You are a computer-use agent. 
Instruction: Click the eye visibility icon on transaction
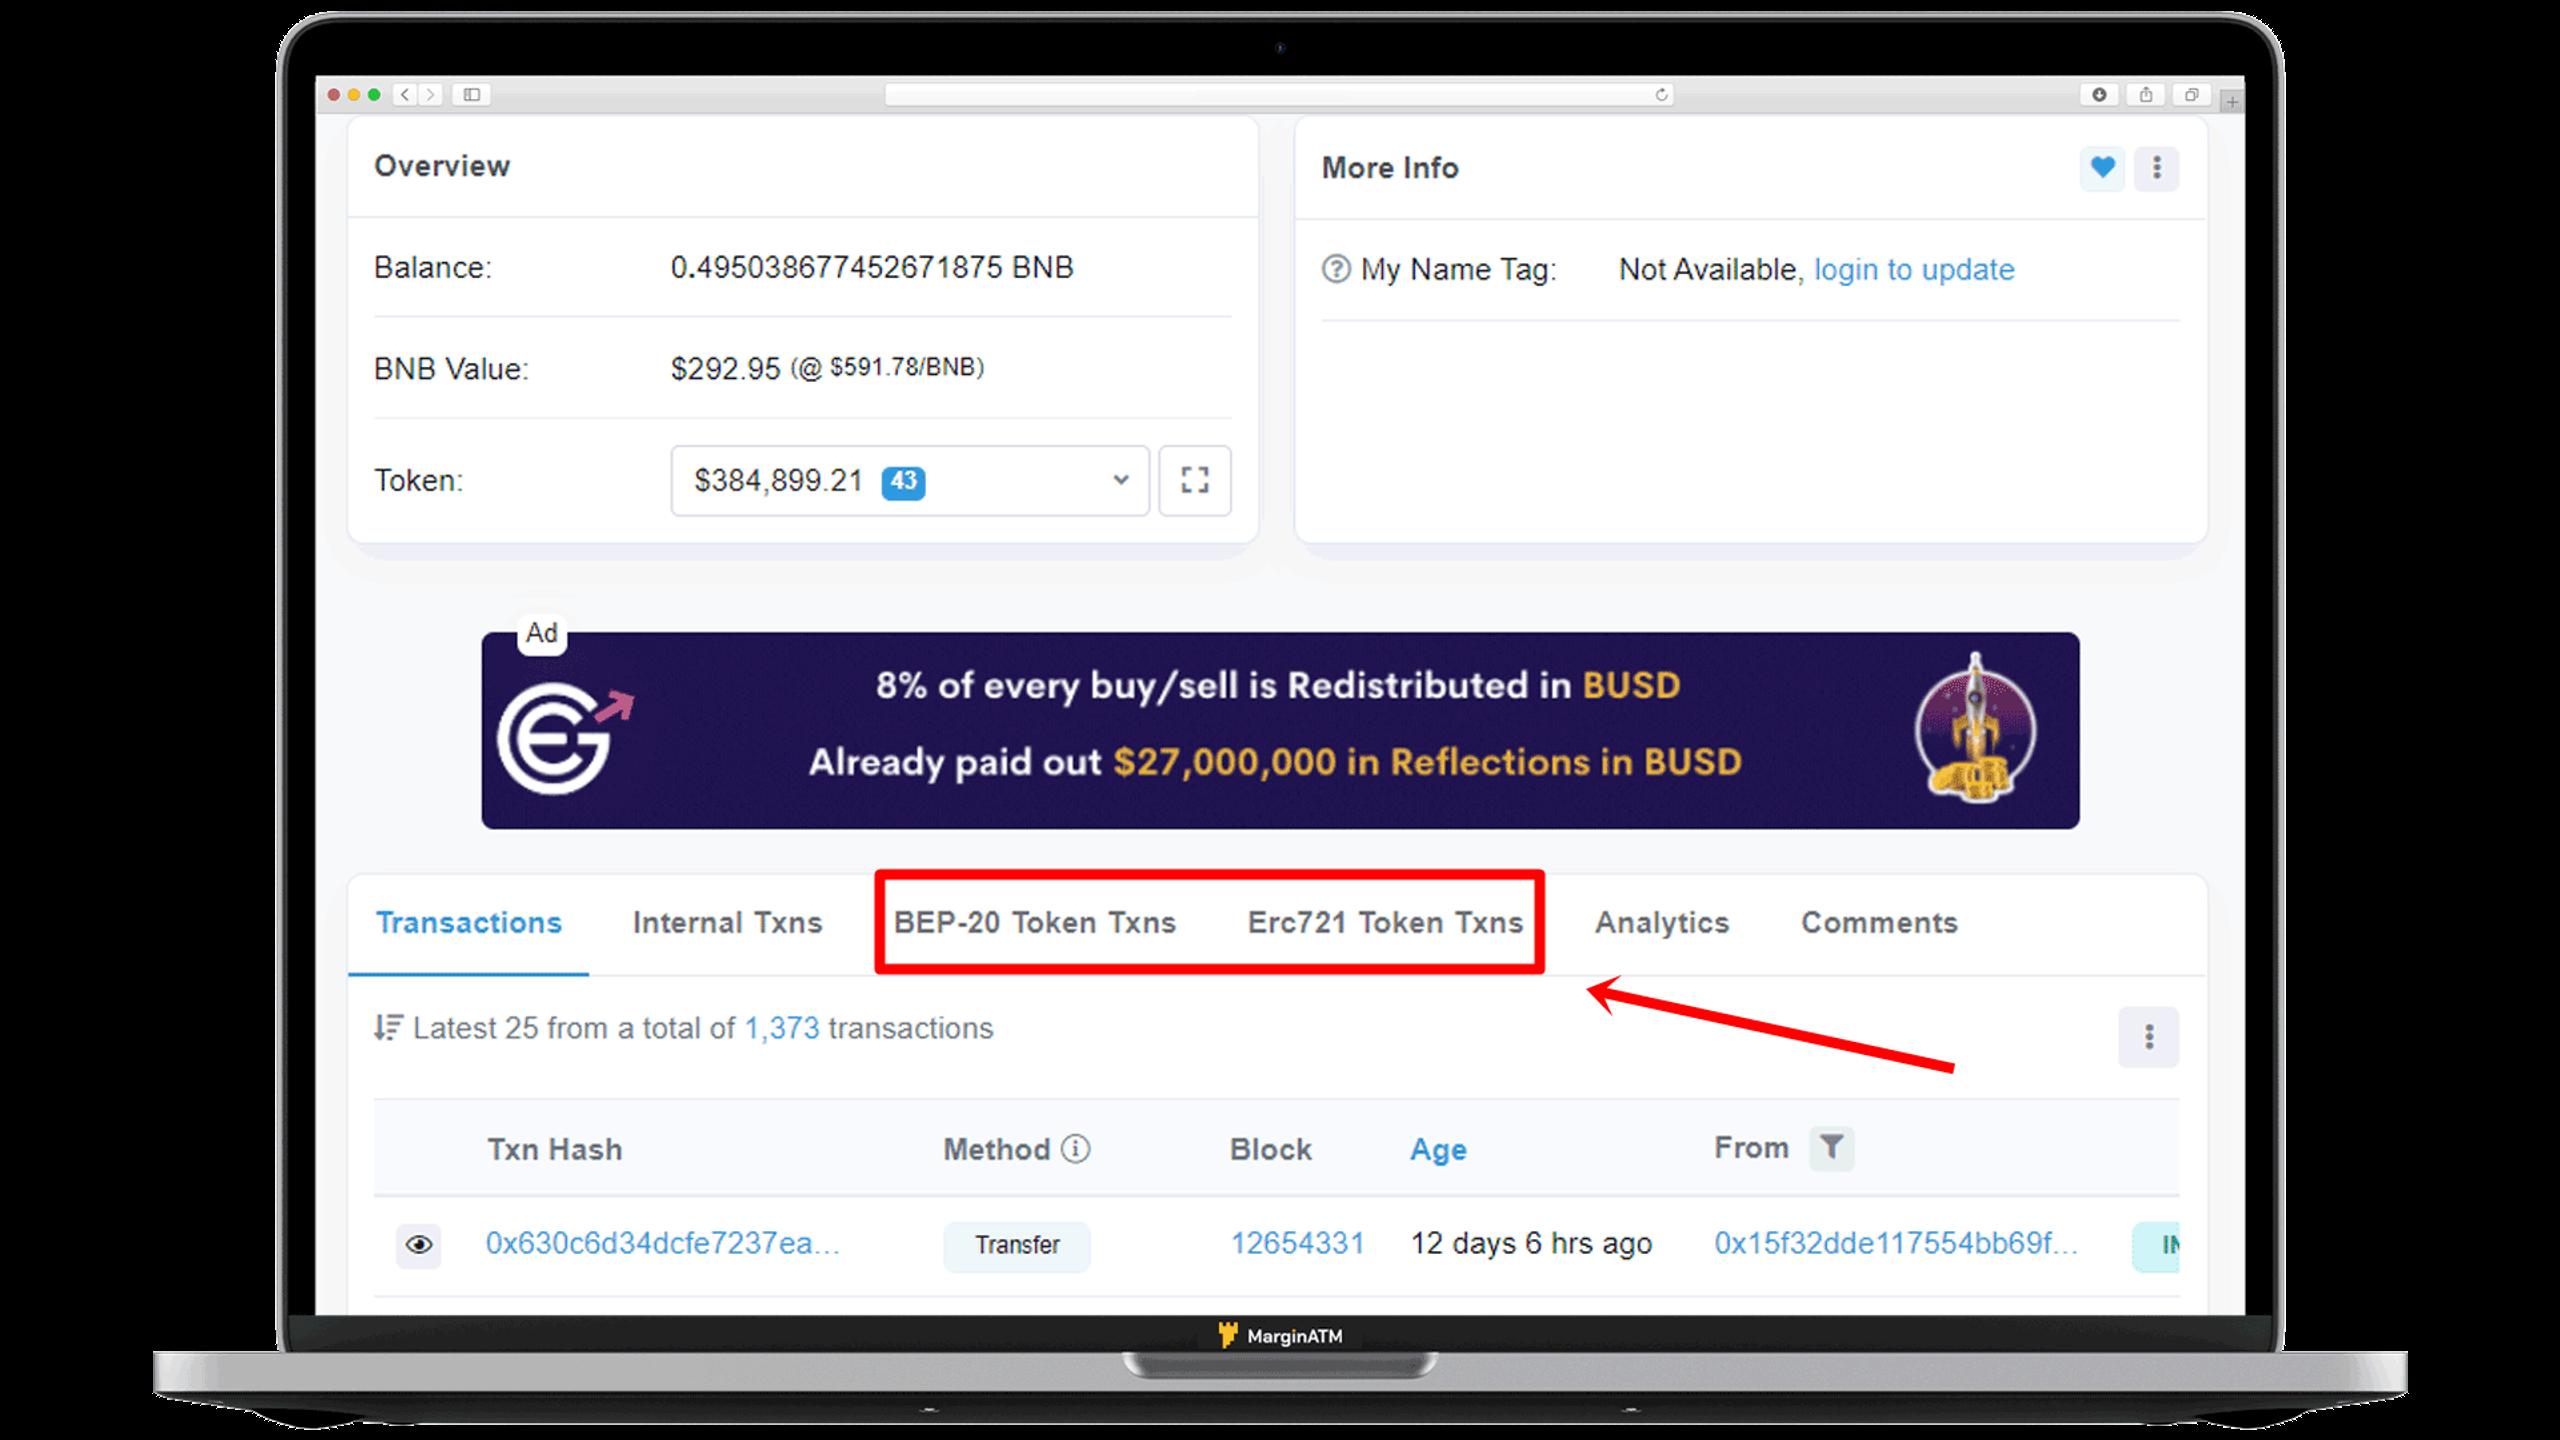[x=418, y=1243]
